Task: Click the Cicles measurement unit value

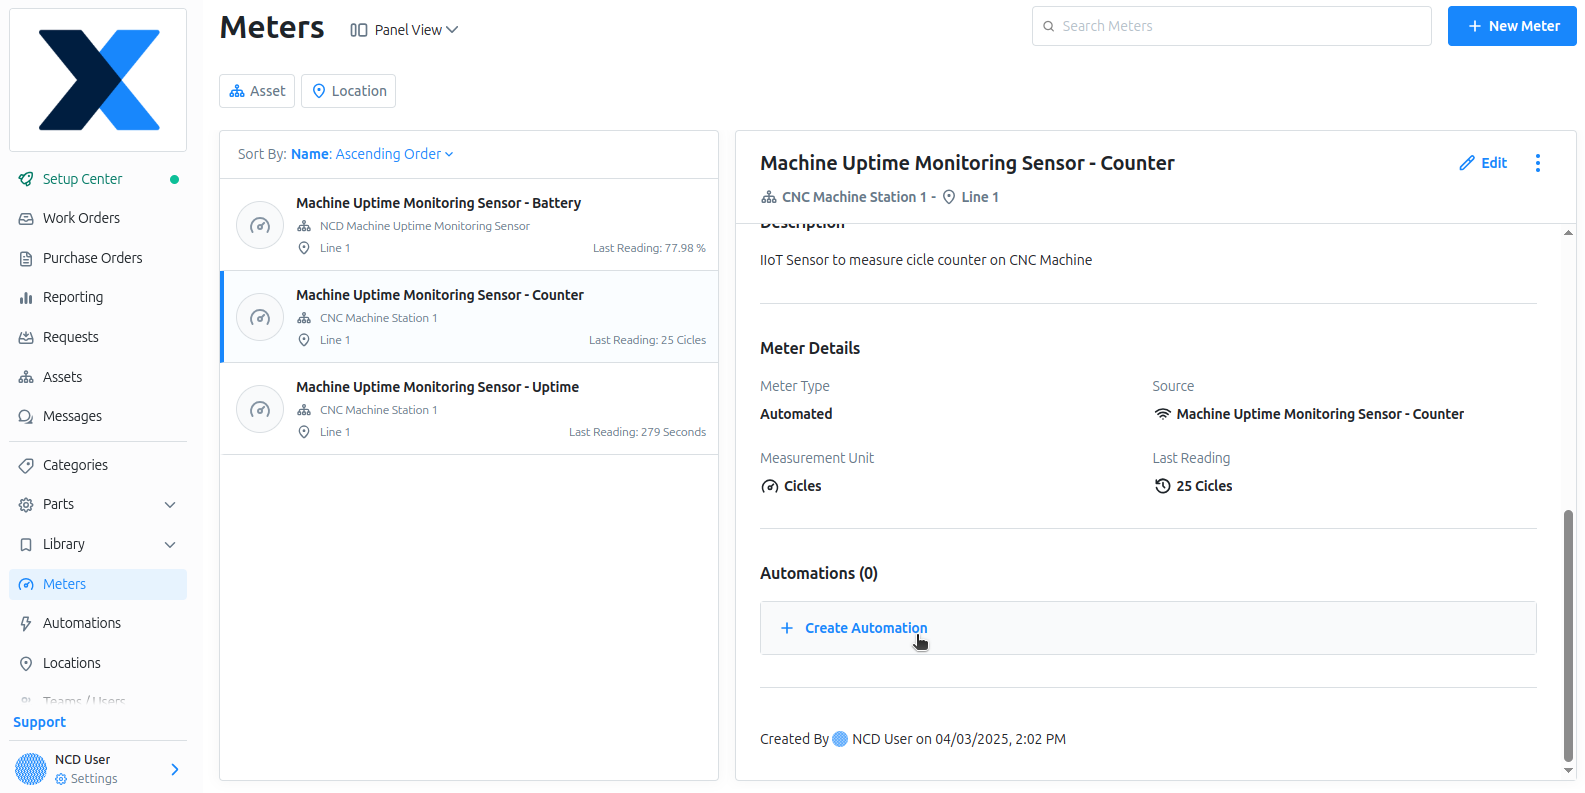Action: coord(802,486)
